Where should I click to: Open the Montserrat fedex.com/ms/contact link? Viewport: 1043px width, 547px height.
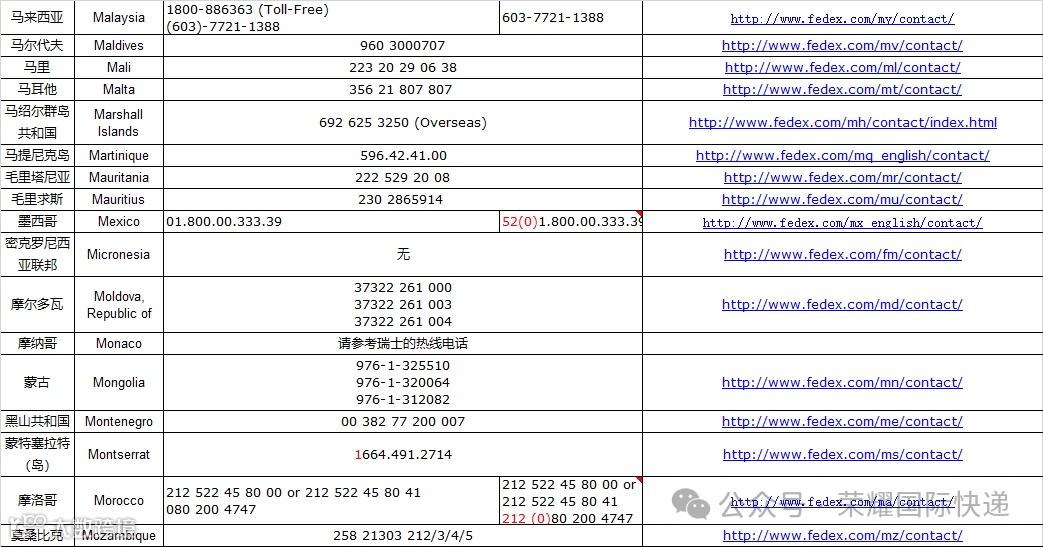pos(842,455)
